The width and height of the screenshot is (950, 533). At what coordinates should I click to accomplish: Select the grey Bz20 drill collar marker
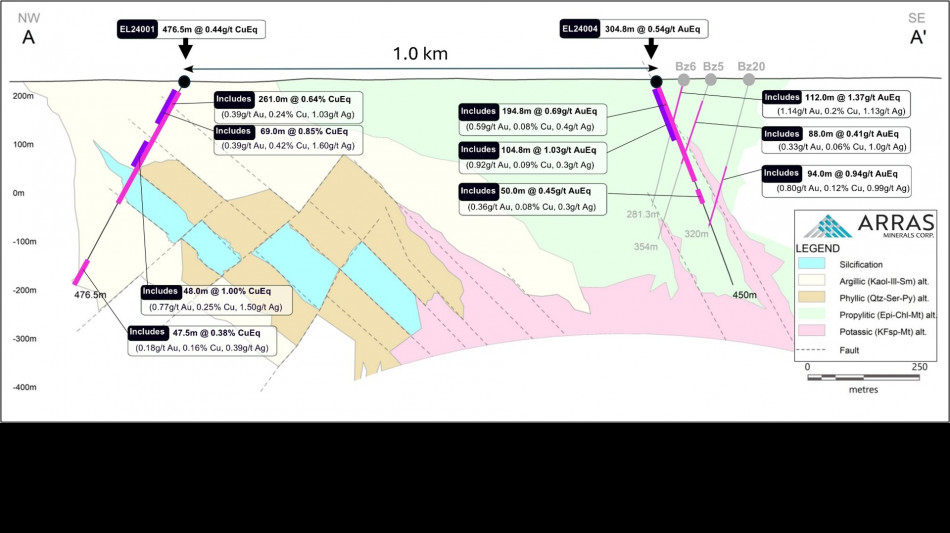coord(751,79)
